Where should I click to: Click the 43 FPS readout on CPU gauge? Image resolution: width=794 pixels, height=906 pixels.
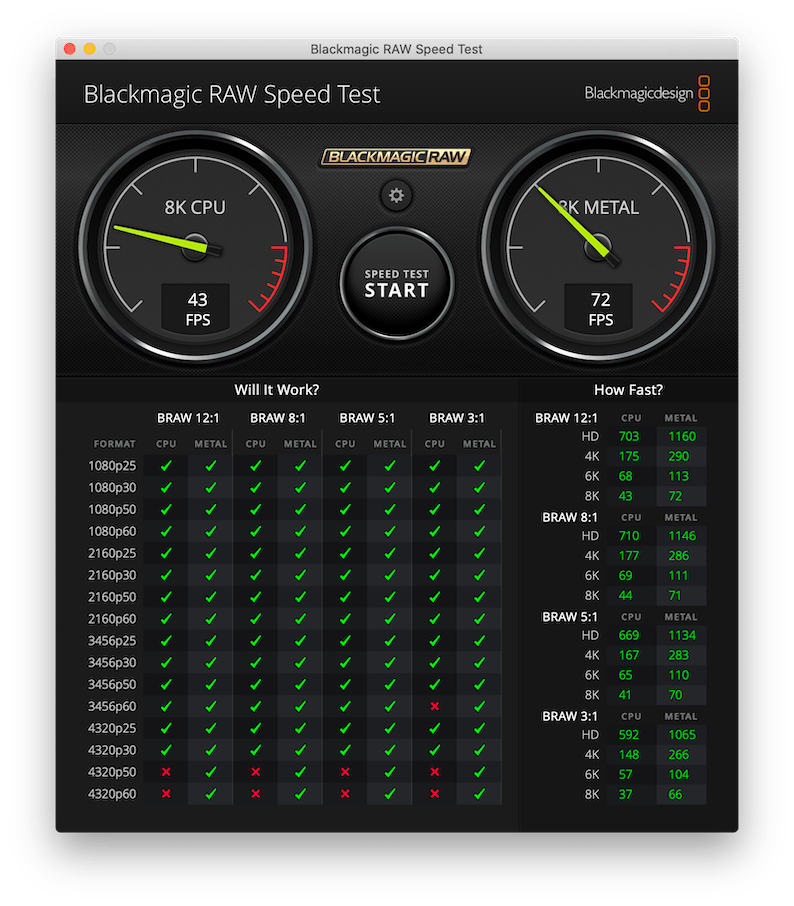coord(197,308)
